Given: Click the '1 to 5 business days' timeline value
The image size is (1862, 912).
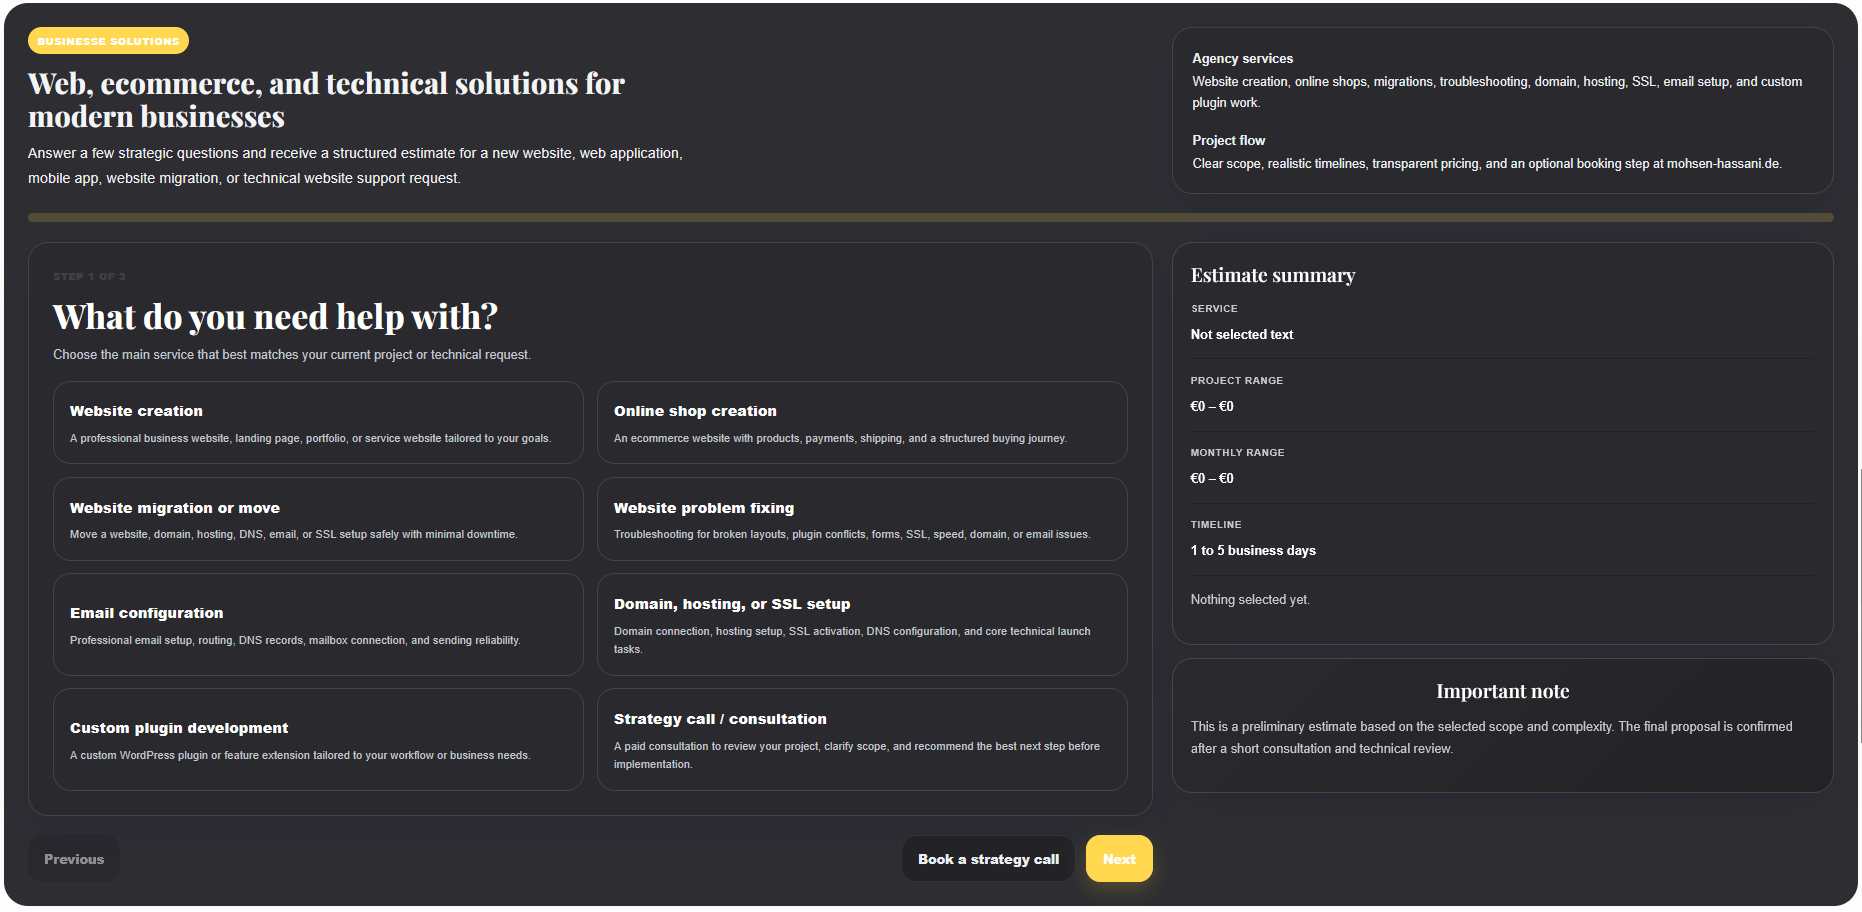Looking at the screenshot, I should 1253,551.
